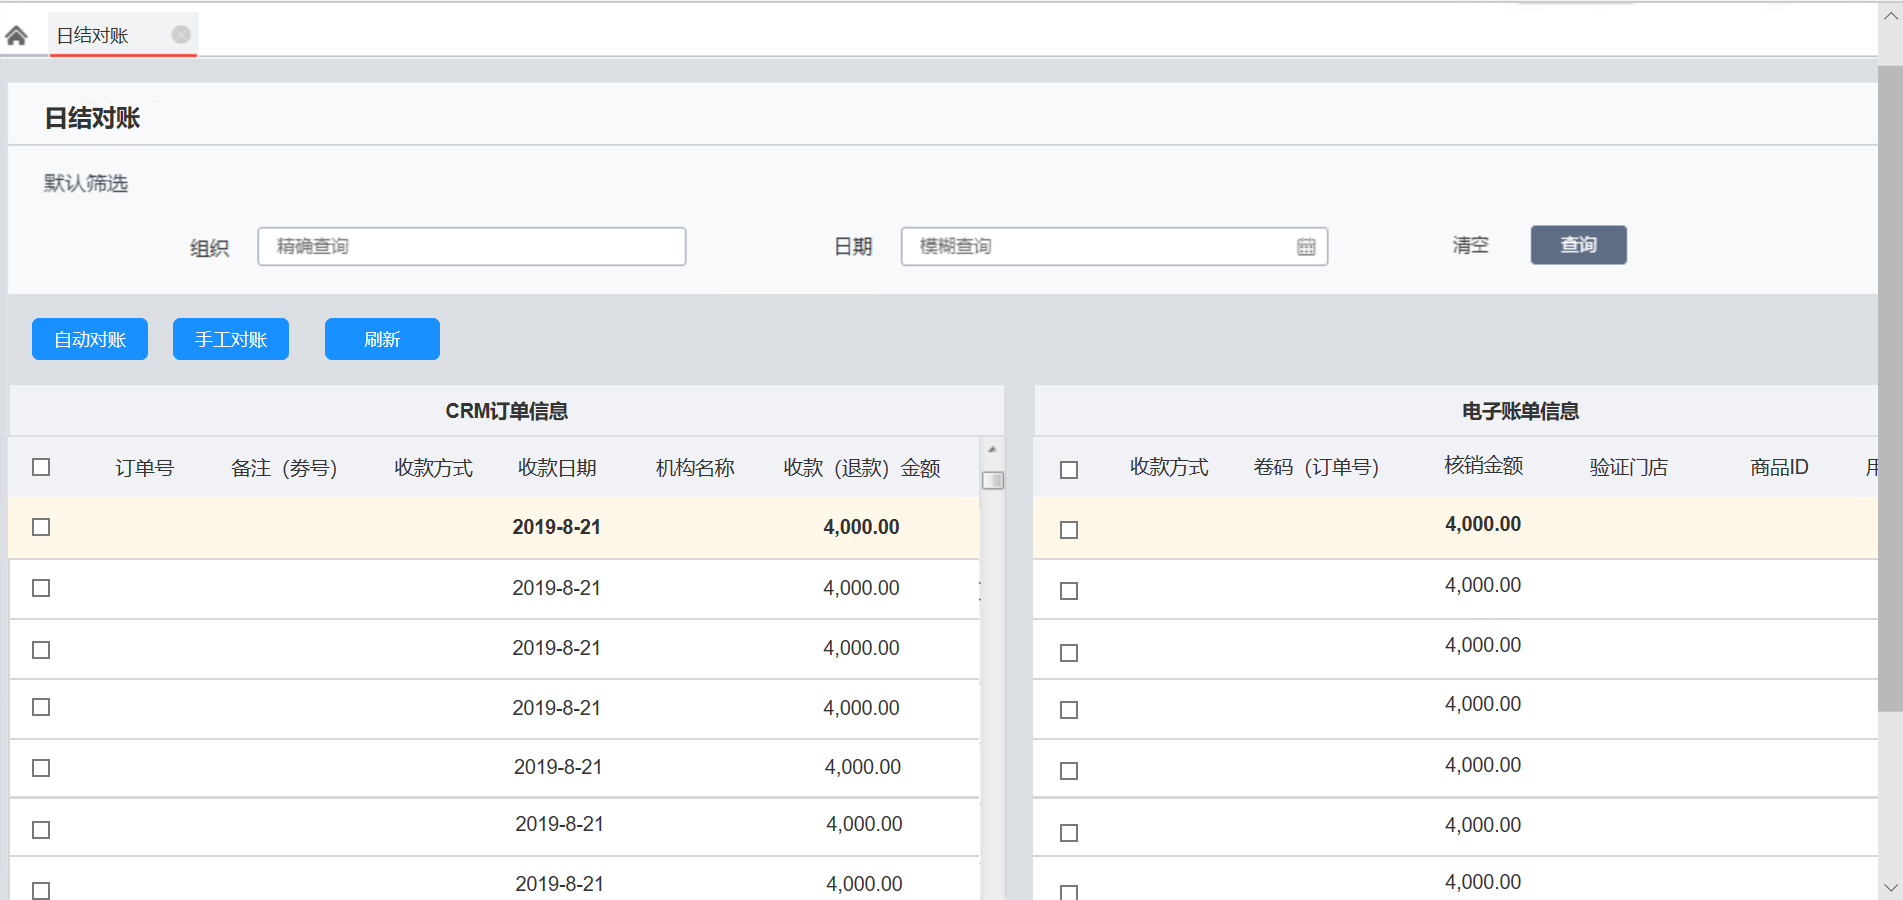
Task: Tick the second CRM order row checkbox
Action: (x=41, y=588)
